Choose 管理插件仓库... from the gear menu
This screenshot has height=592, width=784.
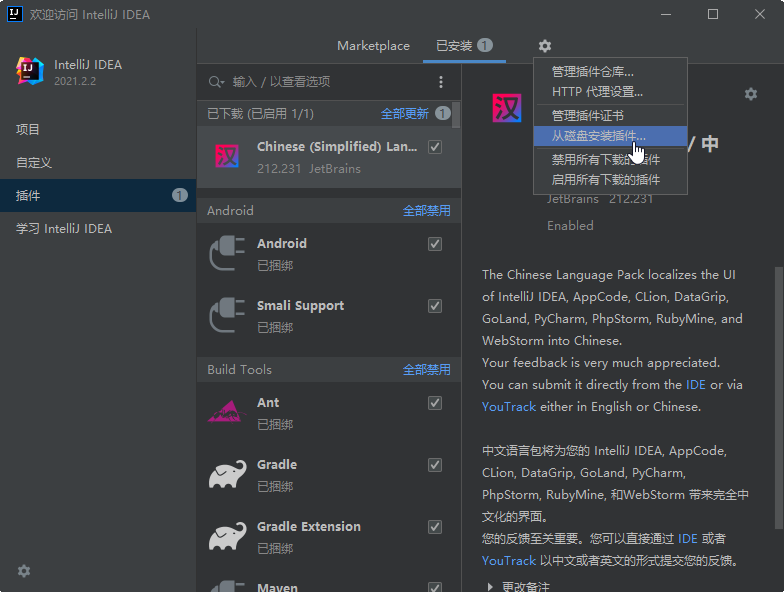pos(610,72)
